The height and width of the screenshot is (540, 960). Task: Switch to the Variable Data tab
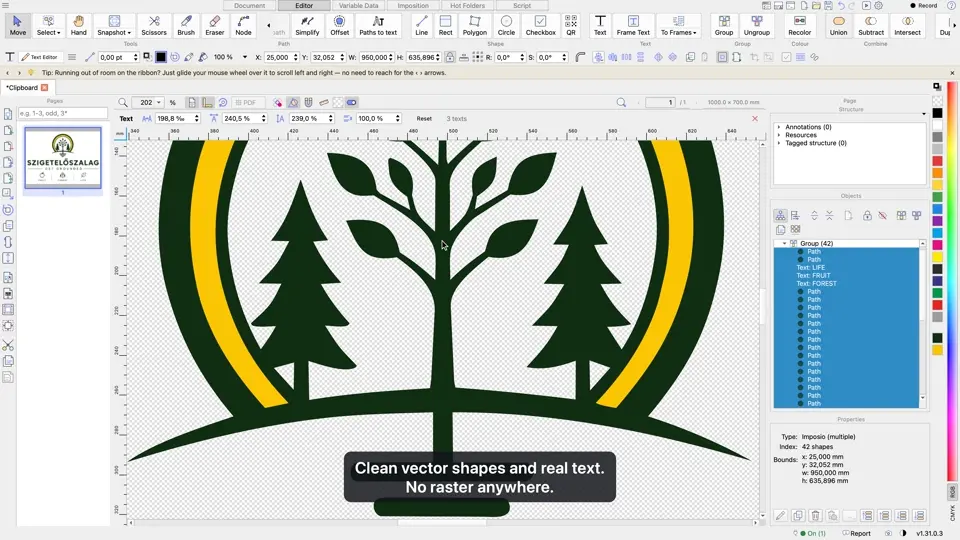pyautogui.click(x=359, y=6)
